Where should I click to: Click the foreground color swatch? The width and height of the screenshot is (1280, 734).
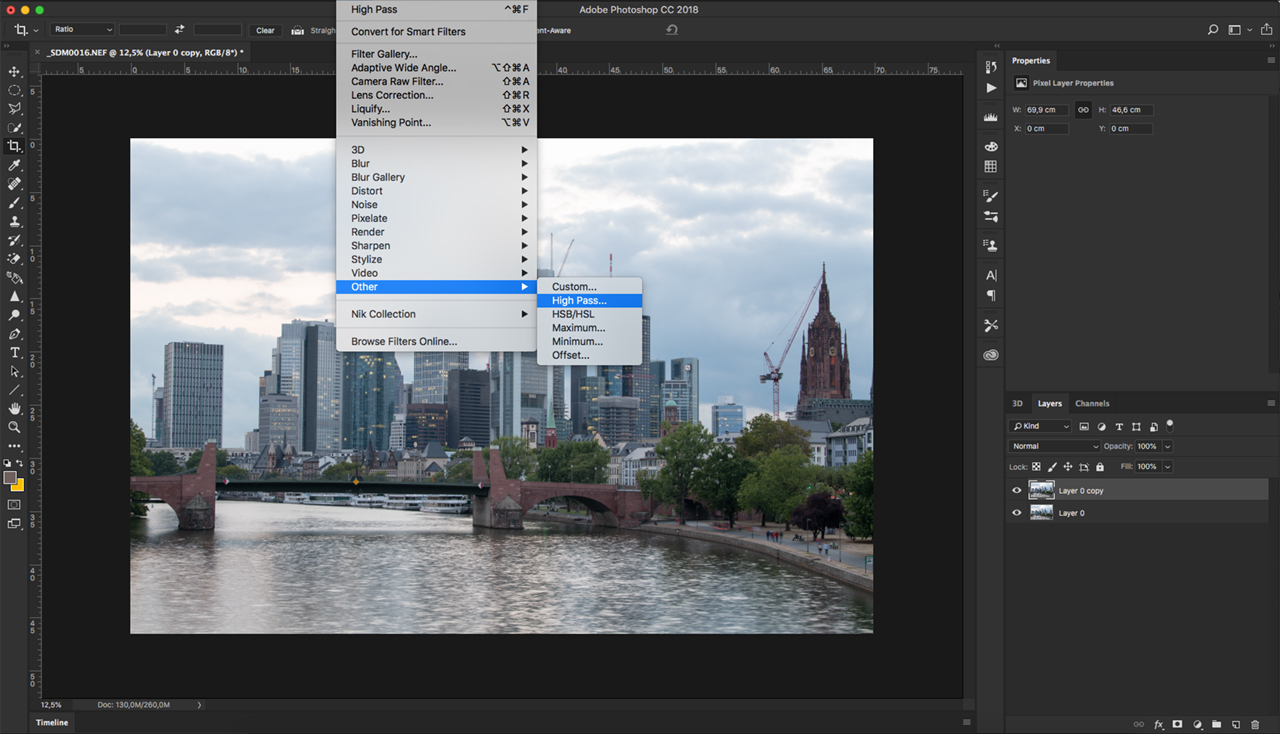(x=10, y=478)
